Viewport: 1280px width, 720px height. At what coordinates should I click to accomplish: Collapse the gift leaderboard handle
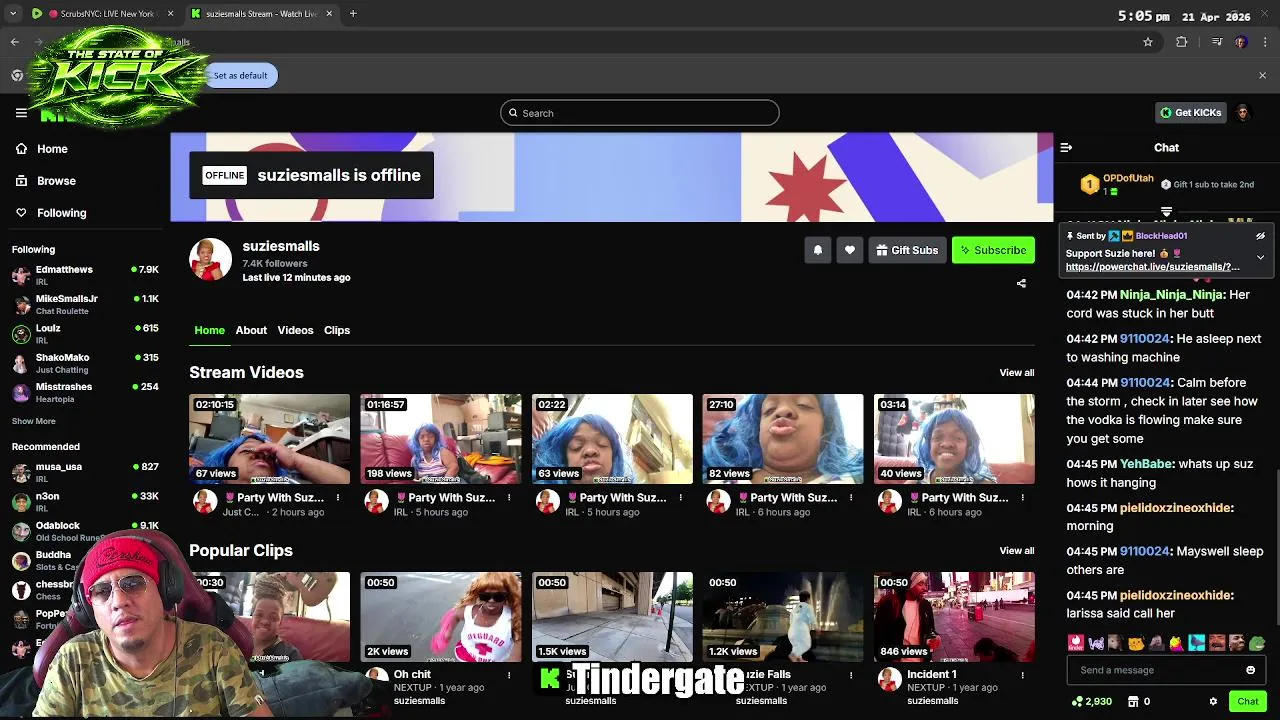(x=1166, y=212)
